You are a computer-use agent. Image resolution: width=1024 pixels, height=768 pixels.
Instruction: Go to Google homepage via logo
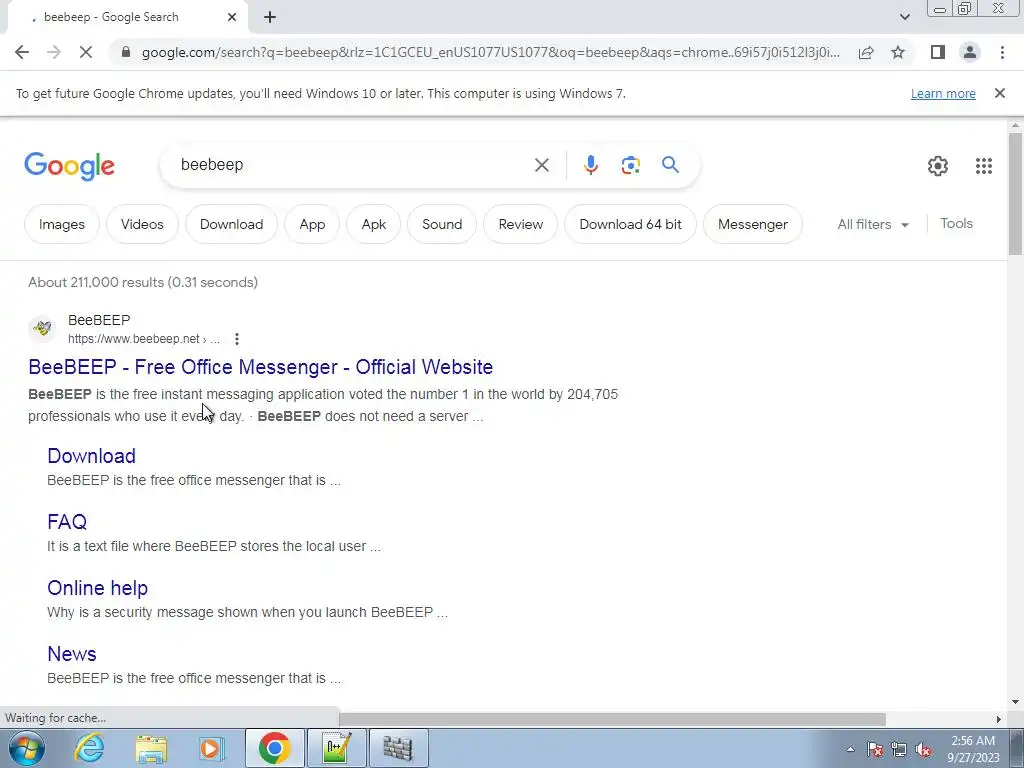click(x=69, y=167)
